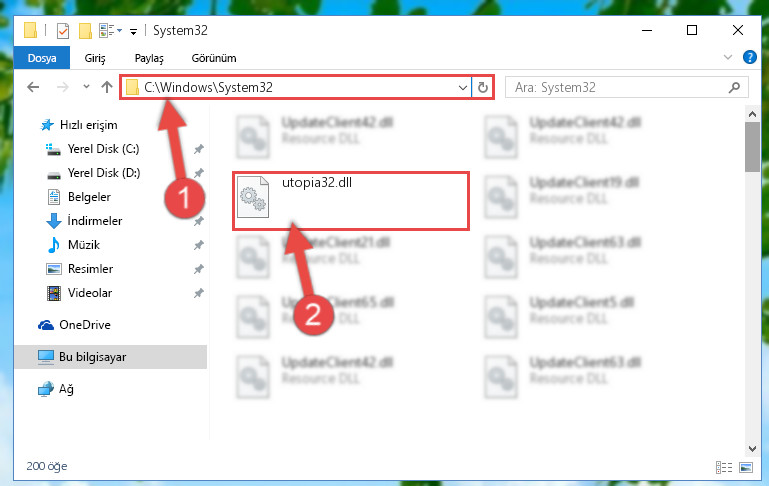Select Yerel Disk (C:) in sidebar
The image size is (769, 486).
[103, 149]
